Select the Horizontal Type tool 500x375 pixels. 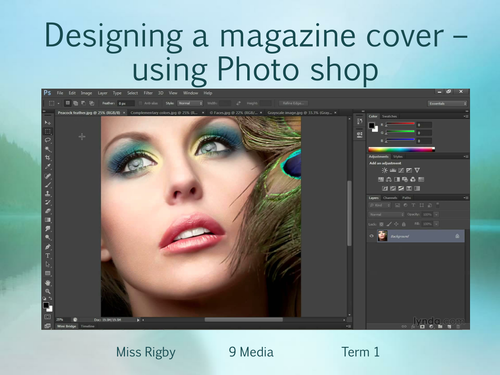pyautogui.click(x=48, y=256)
